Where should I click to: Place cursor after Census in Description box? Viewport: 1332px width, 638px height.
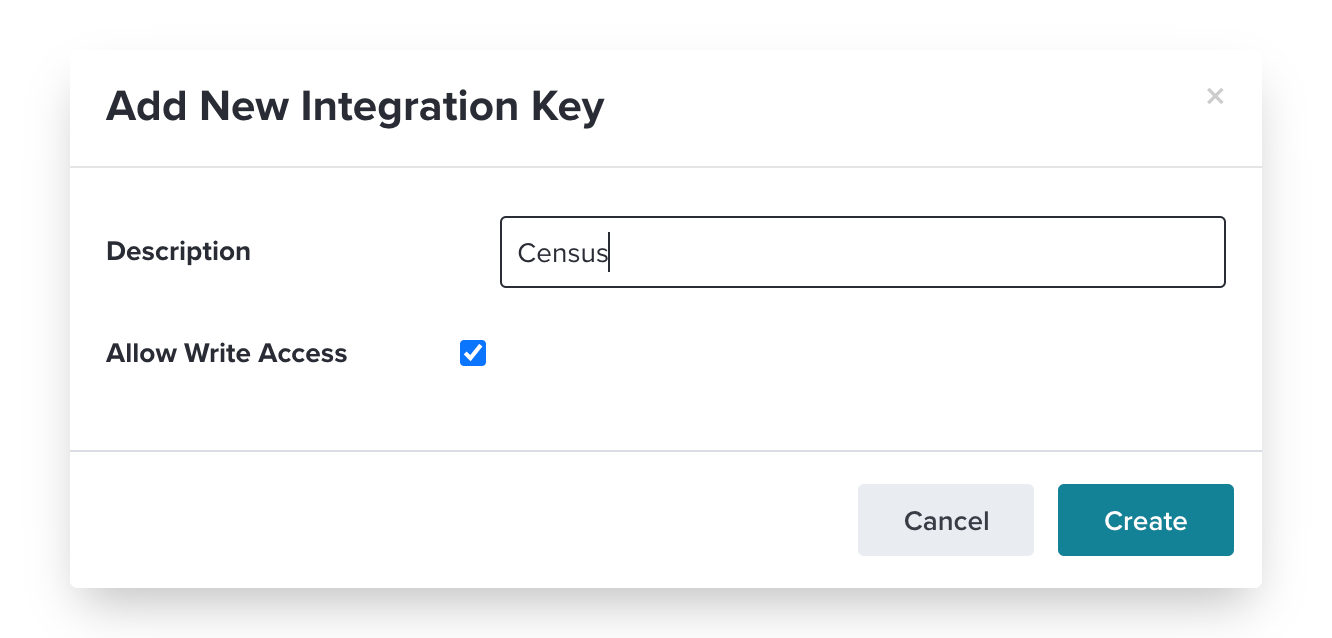[609, 253]
